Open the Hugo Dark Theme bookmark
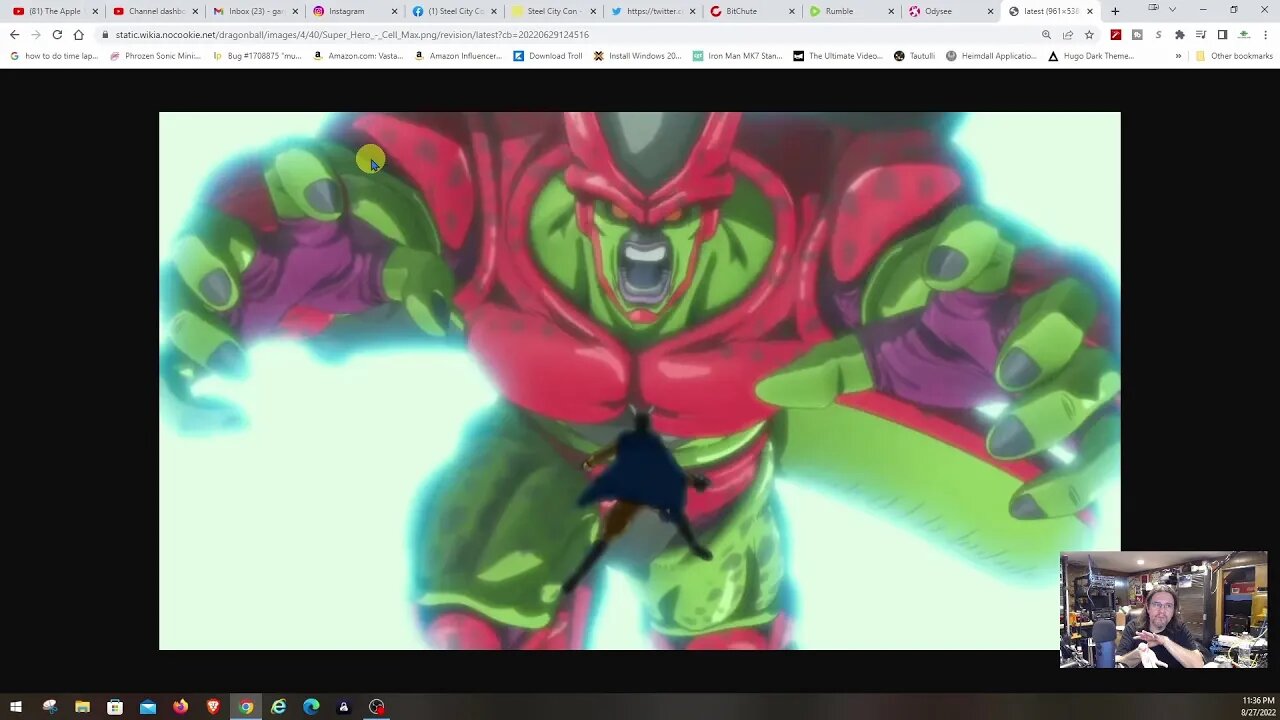This screenshot has width=1280, height=720. coord(1090,56)
